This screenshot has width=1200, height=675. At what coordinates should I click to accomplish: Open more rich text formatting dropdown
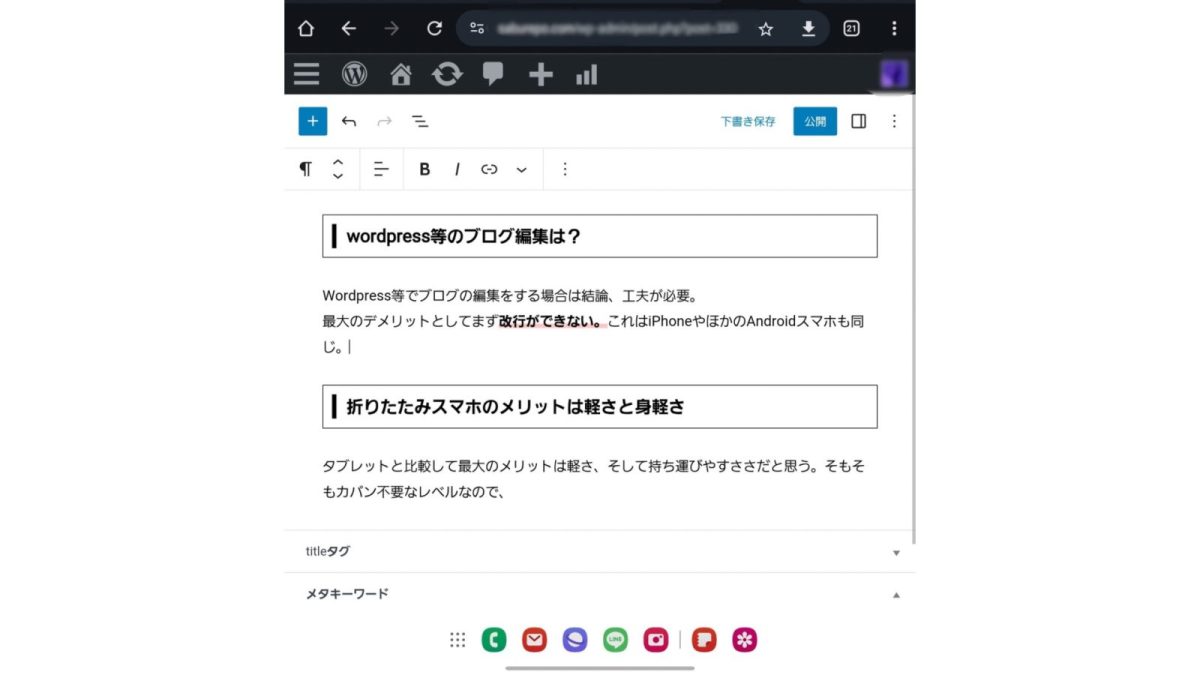pyautogui.click(x=521, y=169)
